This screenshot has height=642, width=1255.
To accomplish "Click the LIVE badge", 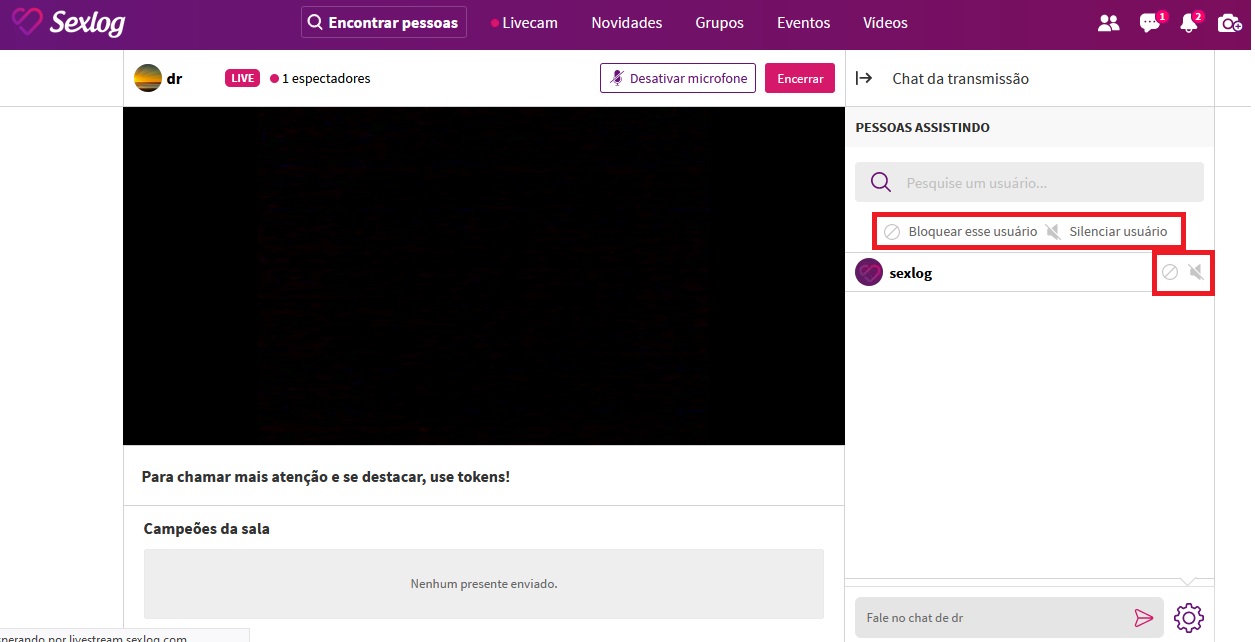I will click(243, 78).
